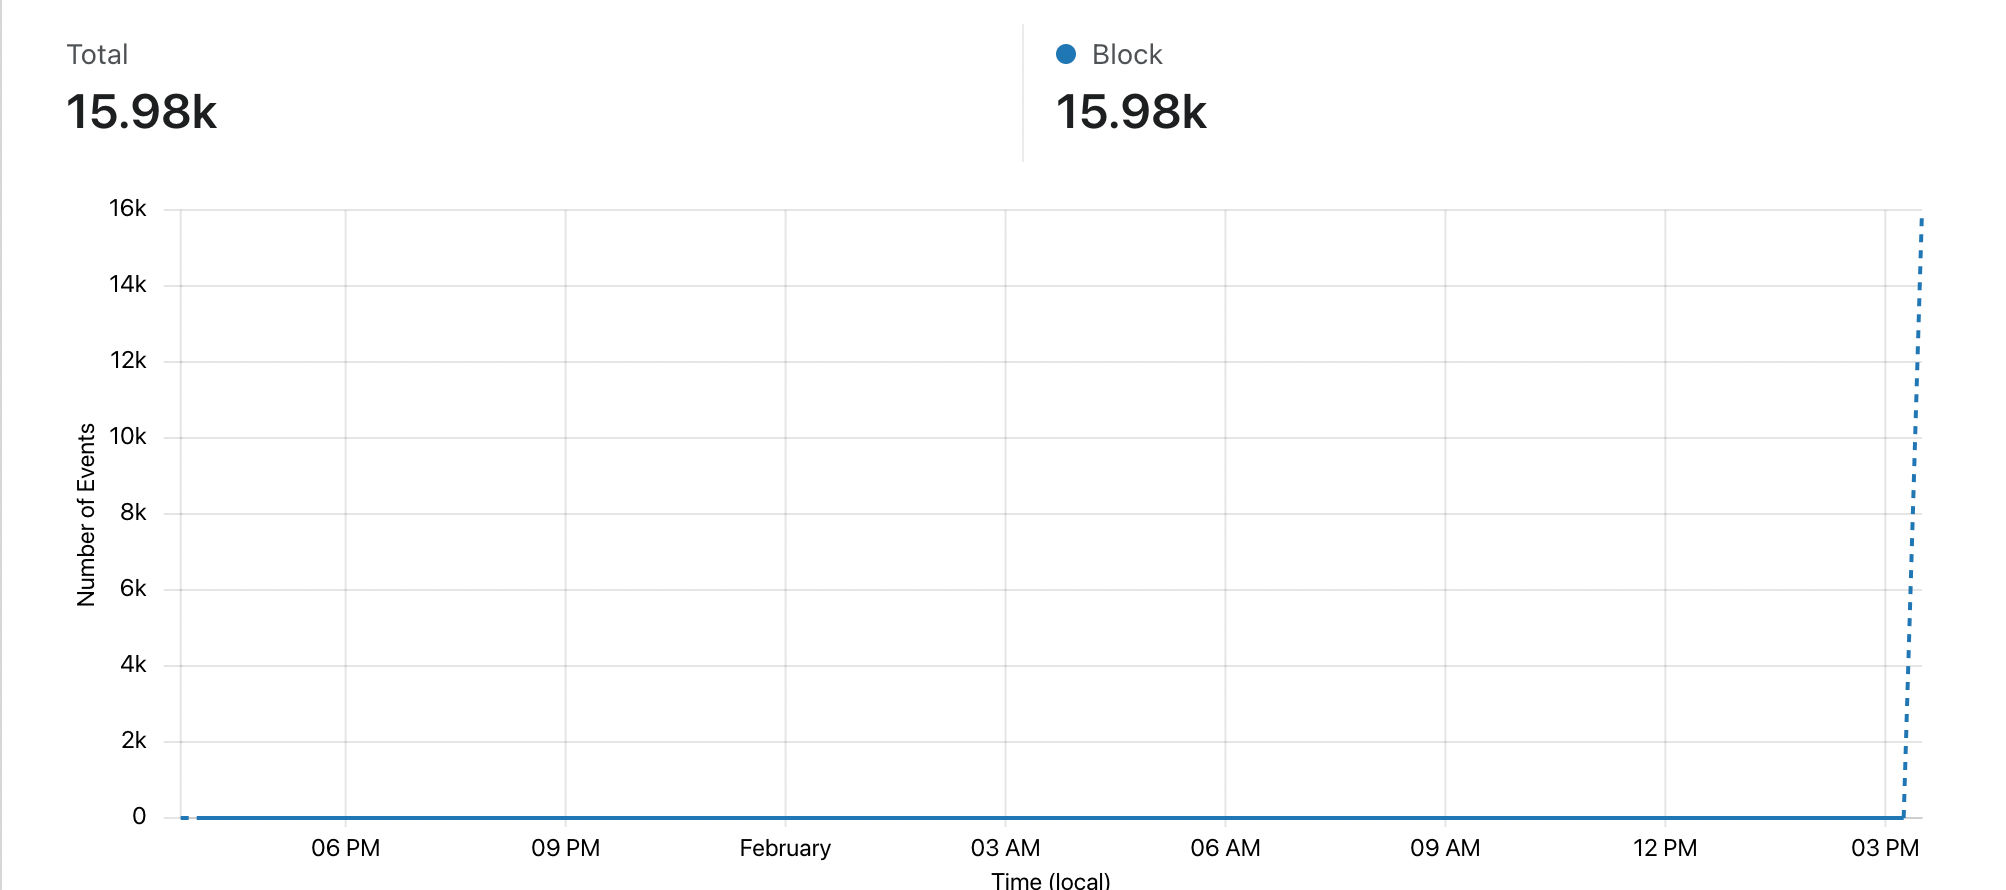Click the Number of Events axis title
This screenshot has width=2006, height=890.
click(x=86, y=514)
